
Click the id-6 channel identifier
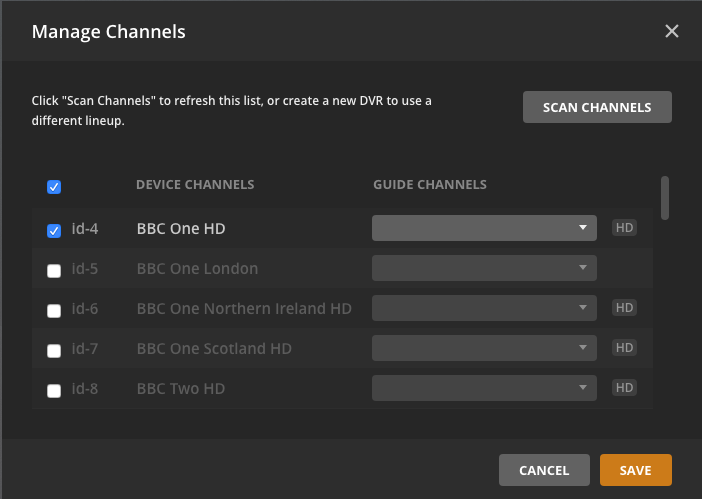point(85,308)
